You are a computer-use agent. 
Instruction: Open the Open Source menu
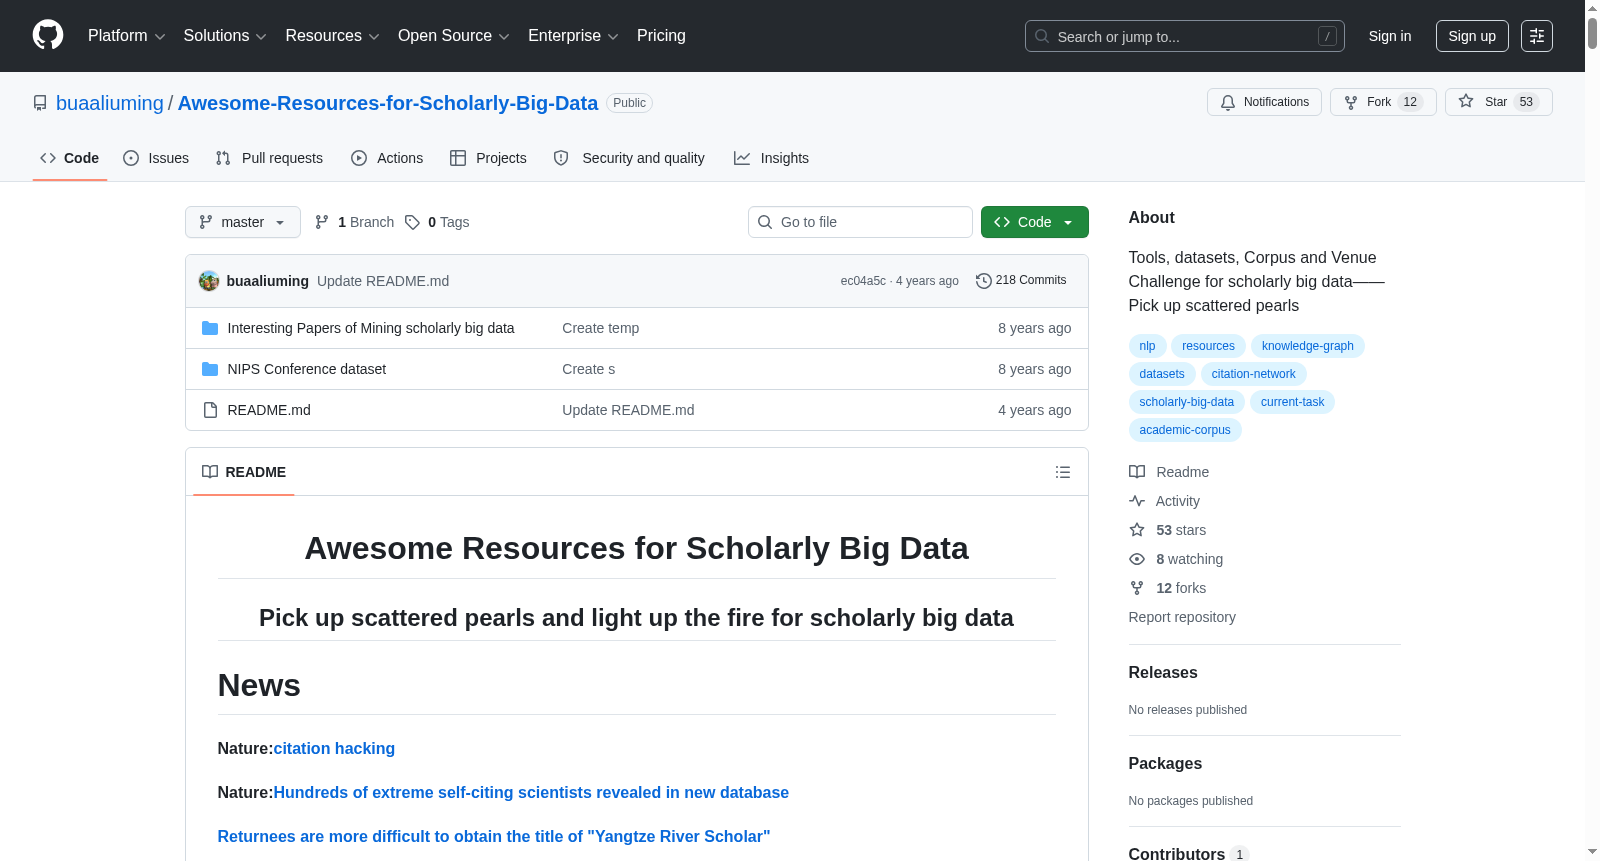point(454,36)
